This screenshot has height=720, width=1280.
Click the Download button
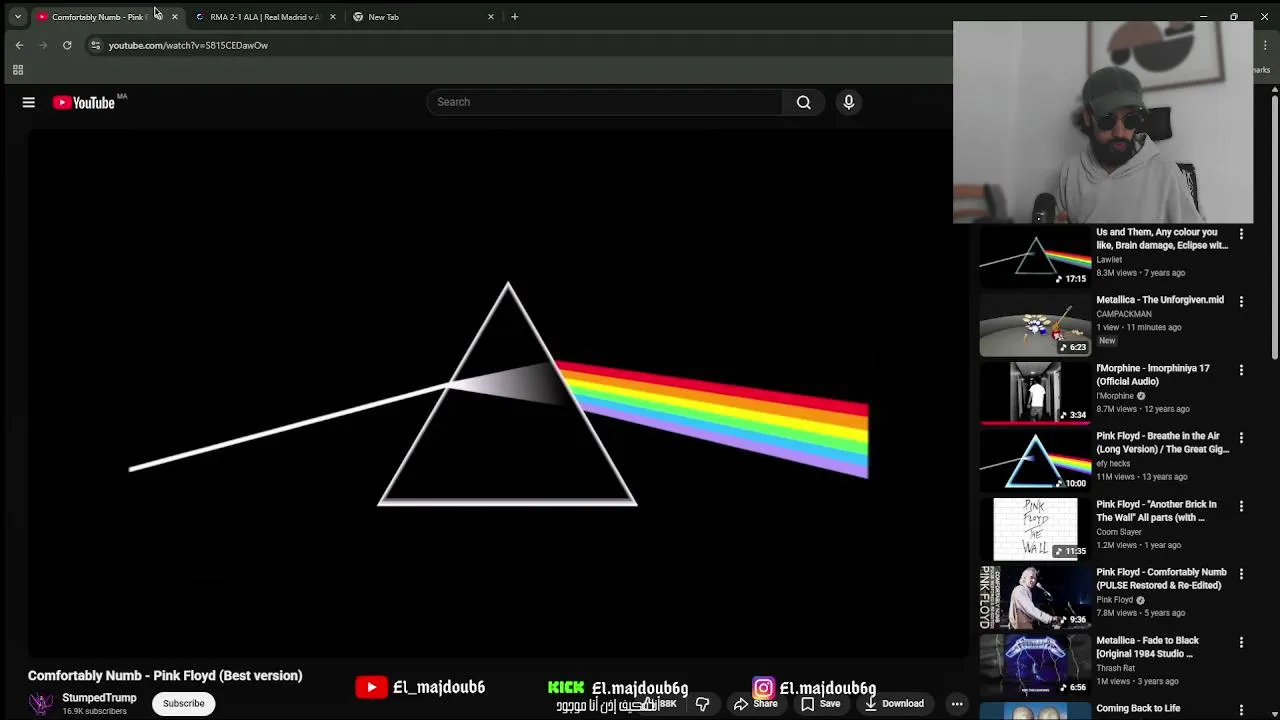point(894,704)
